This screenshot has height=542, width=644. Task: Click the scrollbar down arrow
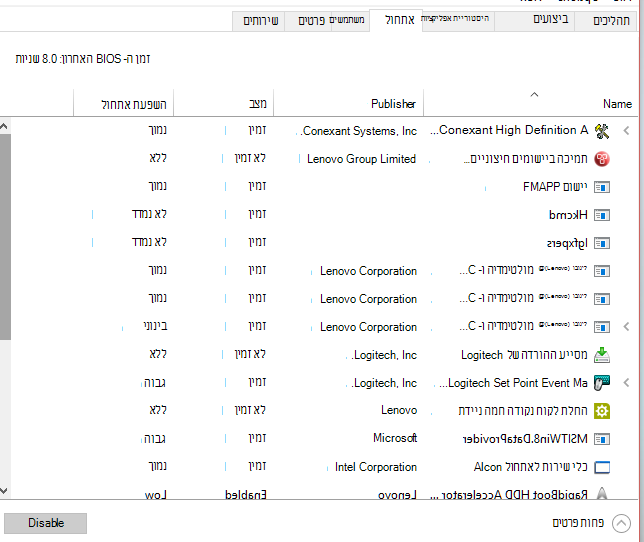point(4,491)
